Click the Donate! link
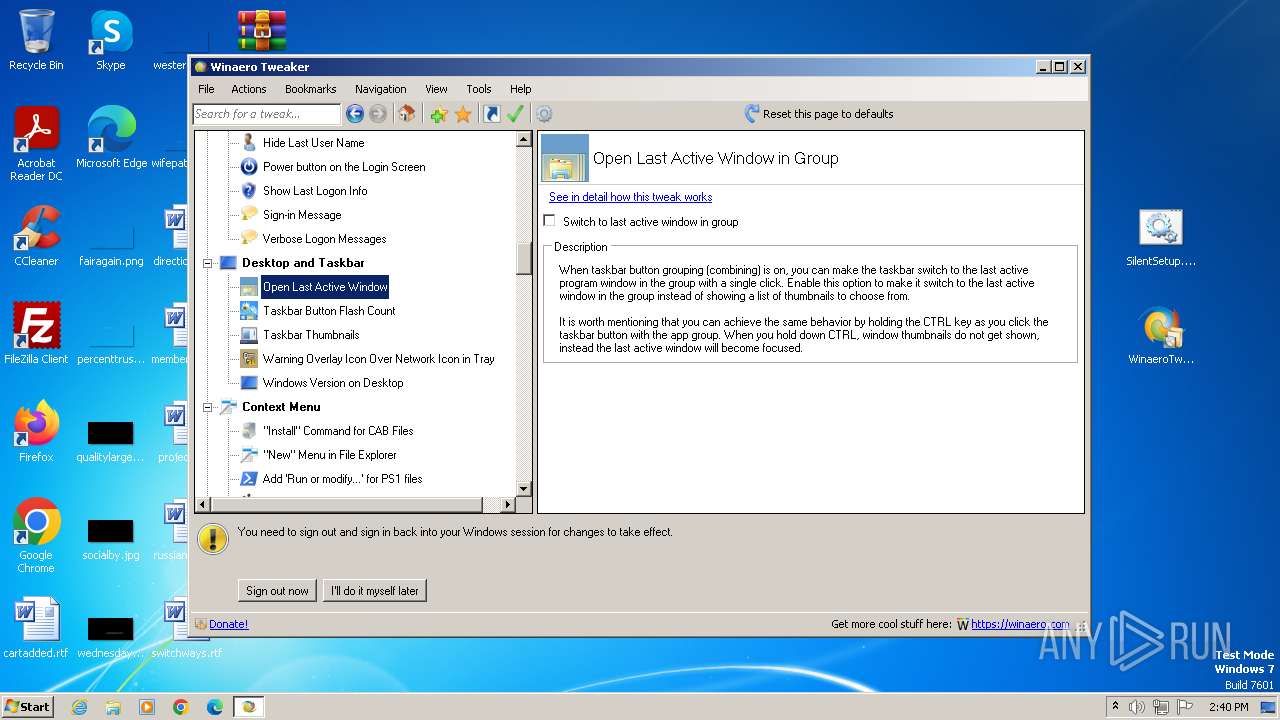1280x720 pixels. 228,624
